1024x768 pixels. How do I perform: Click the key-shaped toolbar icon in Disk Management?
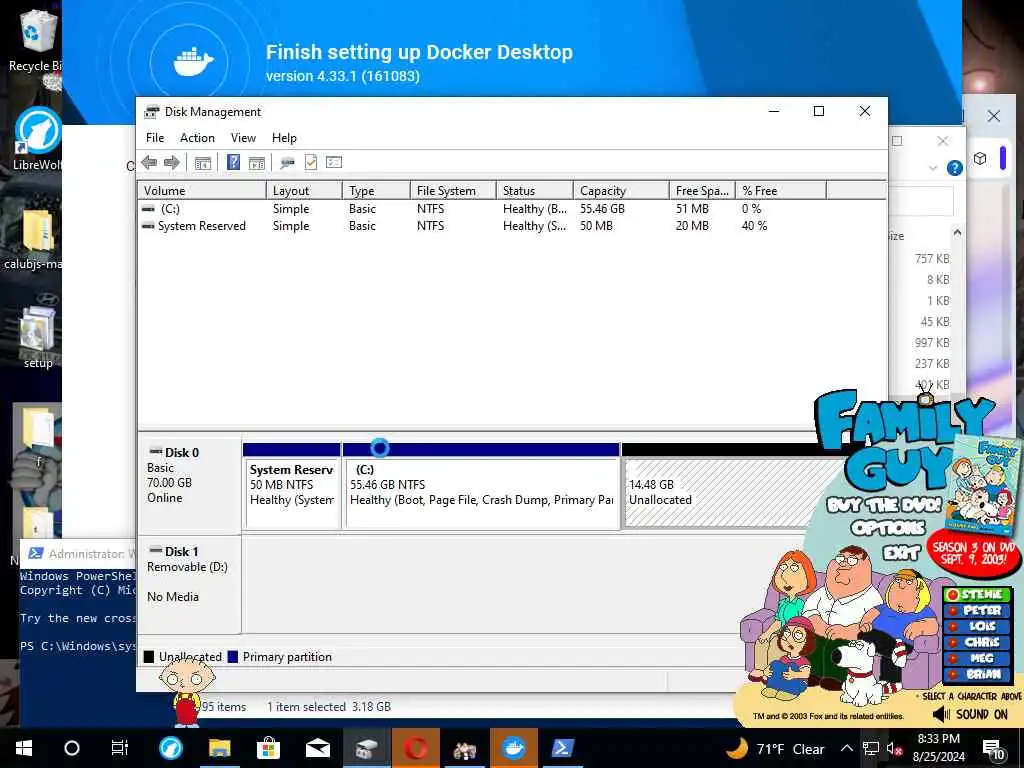(x=287, y=163)
